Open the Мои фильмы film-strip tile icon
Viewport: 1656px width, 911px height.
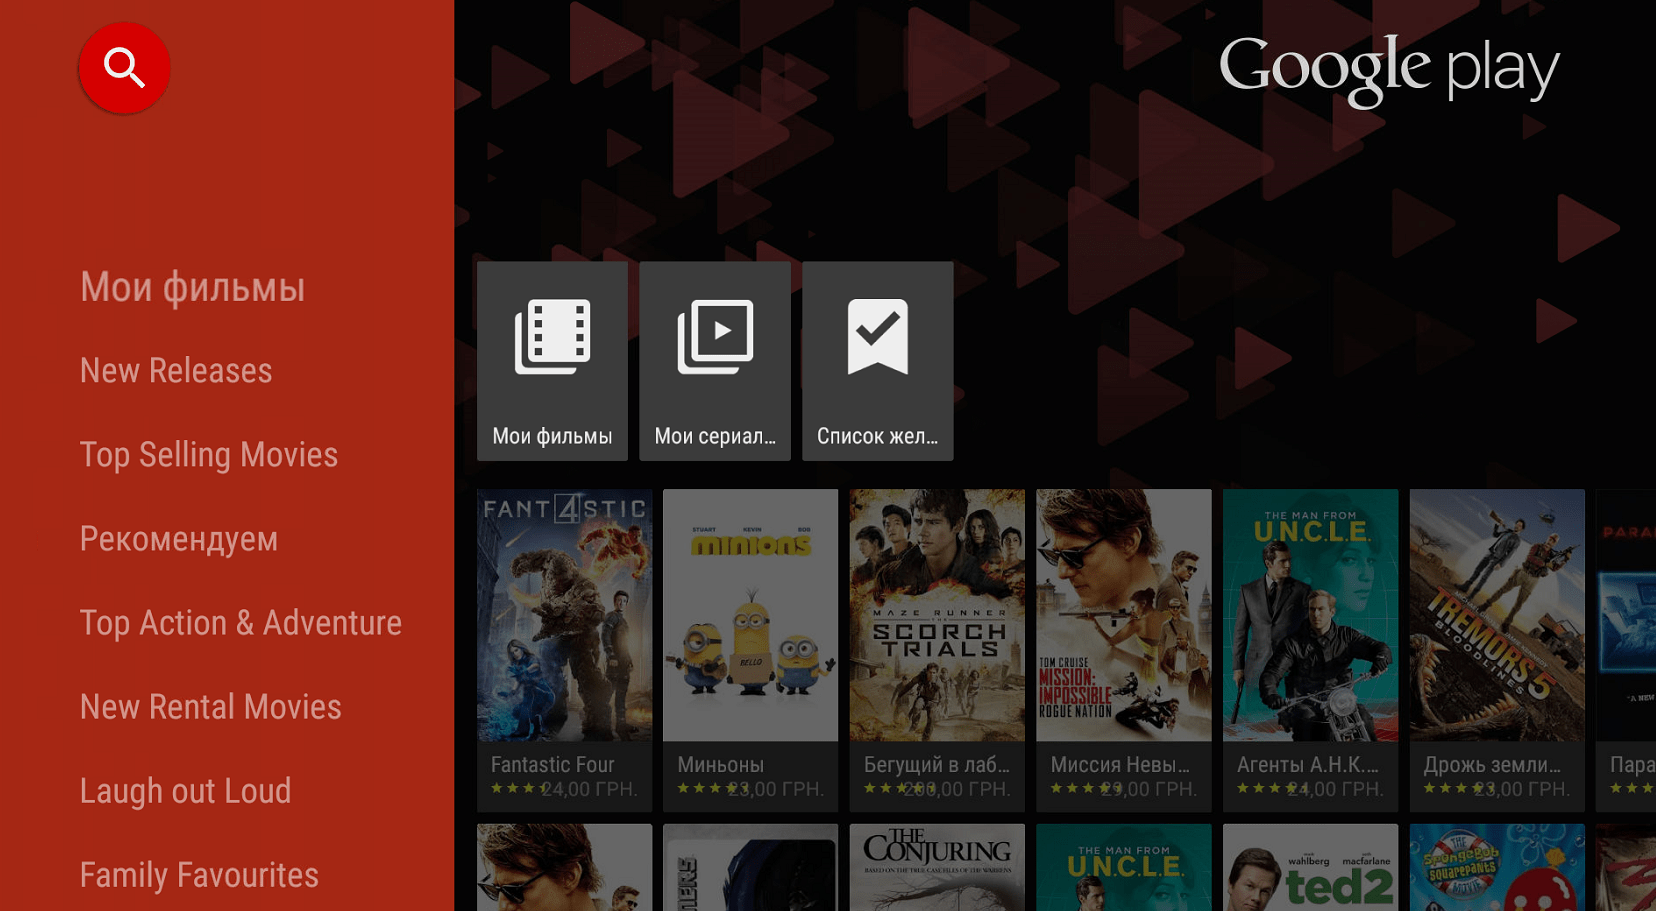[552, 337]
